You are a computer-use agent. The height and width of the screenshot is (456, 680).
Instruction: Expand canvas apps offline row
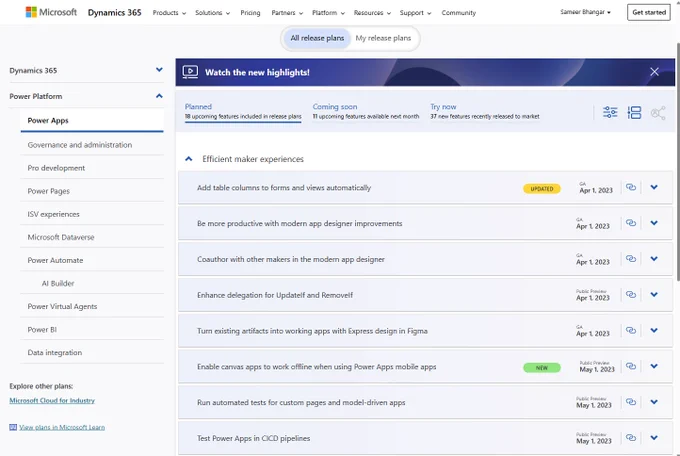(654, 366)
